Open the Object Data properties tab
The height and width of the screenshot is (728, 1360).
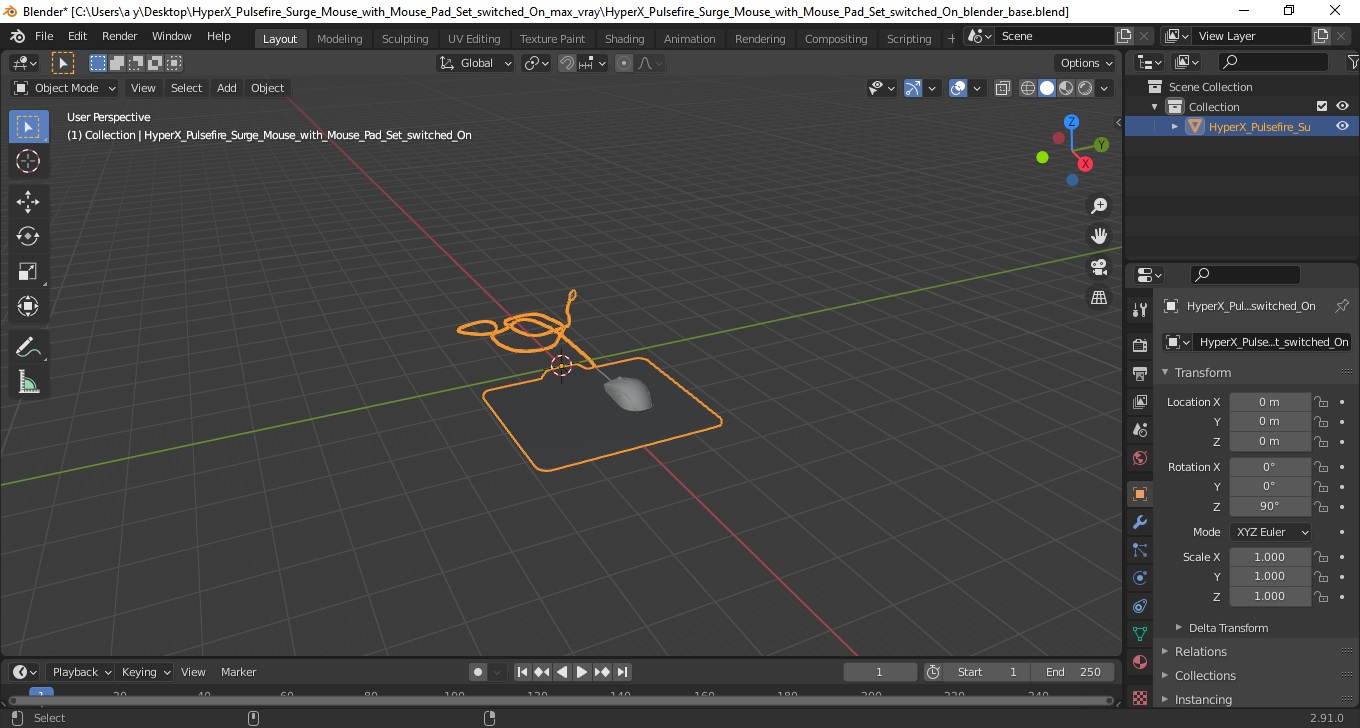(1139, 634)
